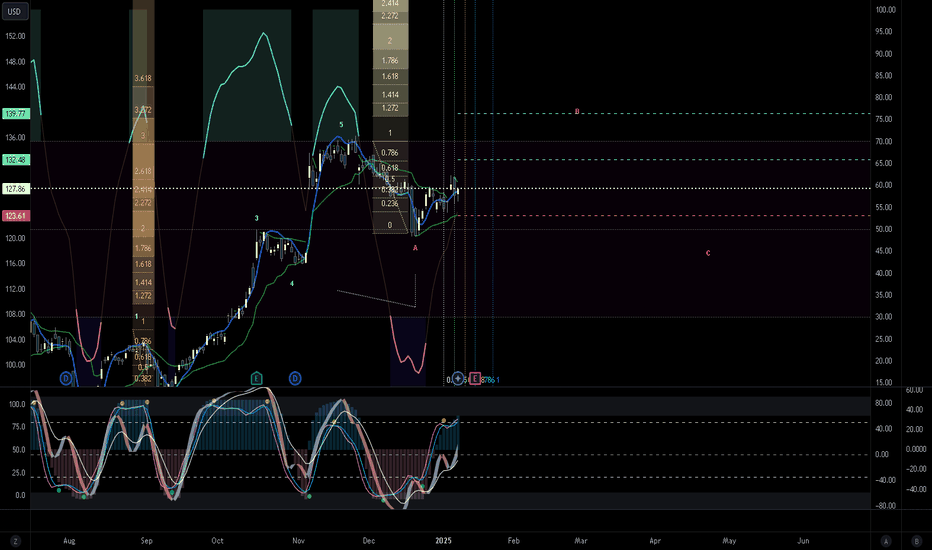The height and width of the screenshot is (550, 932).
Task: Click 152.00 on the left price scale
Action: click(x=15, y=36)
